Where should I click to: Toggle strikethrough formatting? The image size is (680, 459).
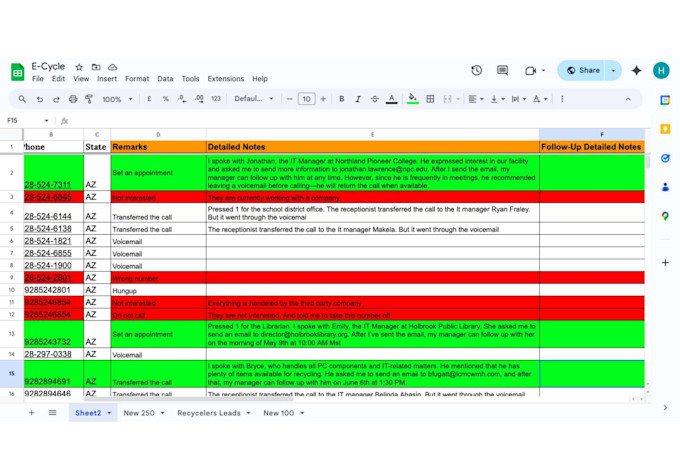pos(375,99)
